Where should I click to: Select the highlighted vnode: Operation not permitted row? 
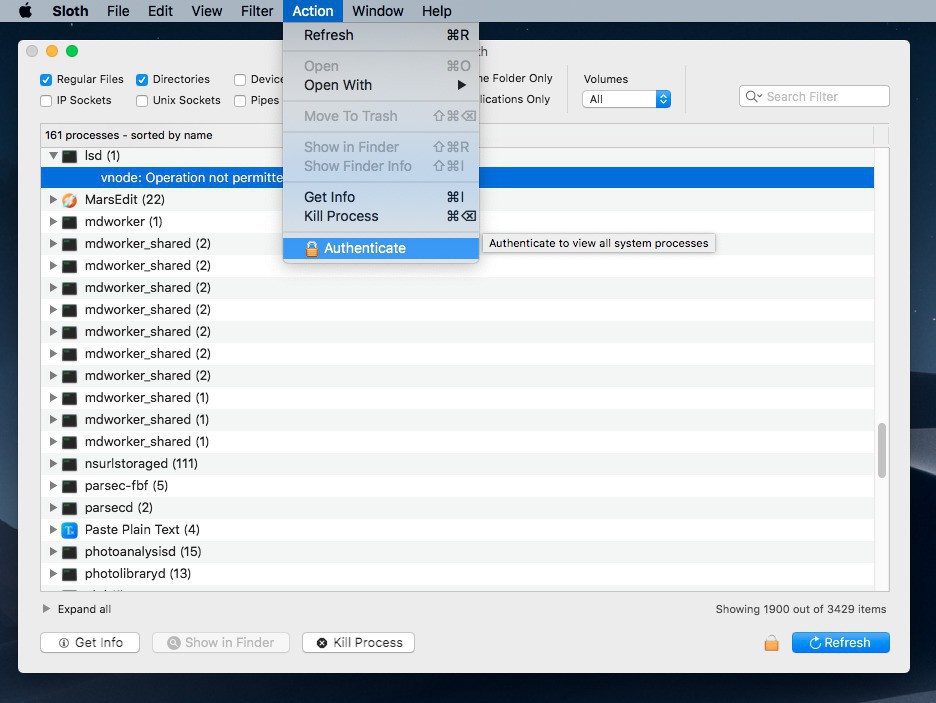[x=457, y=178]
